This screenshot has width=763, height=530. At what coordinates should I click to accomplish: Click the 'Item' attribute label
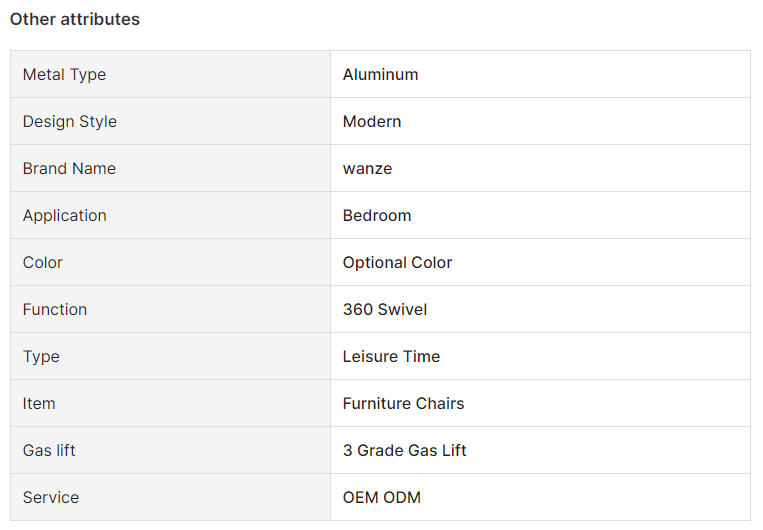pyautogui.click(x=39, y=404)
